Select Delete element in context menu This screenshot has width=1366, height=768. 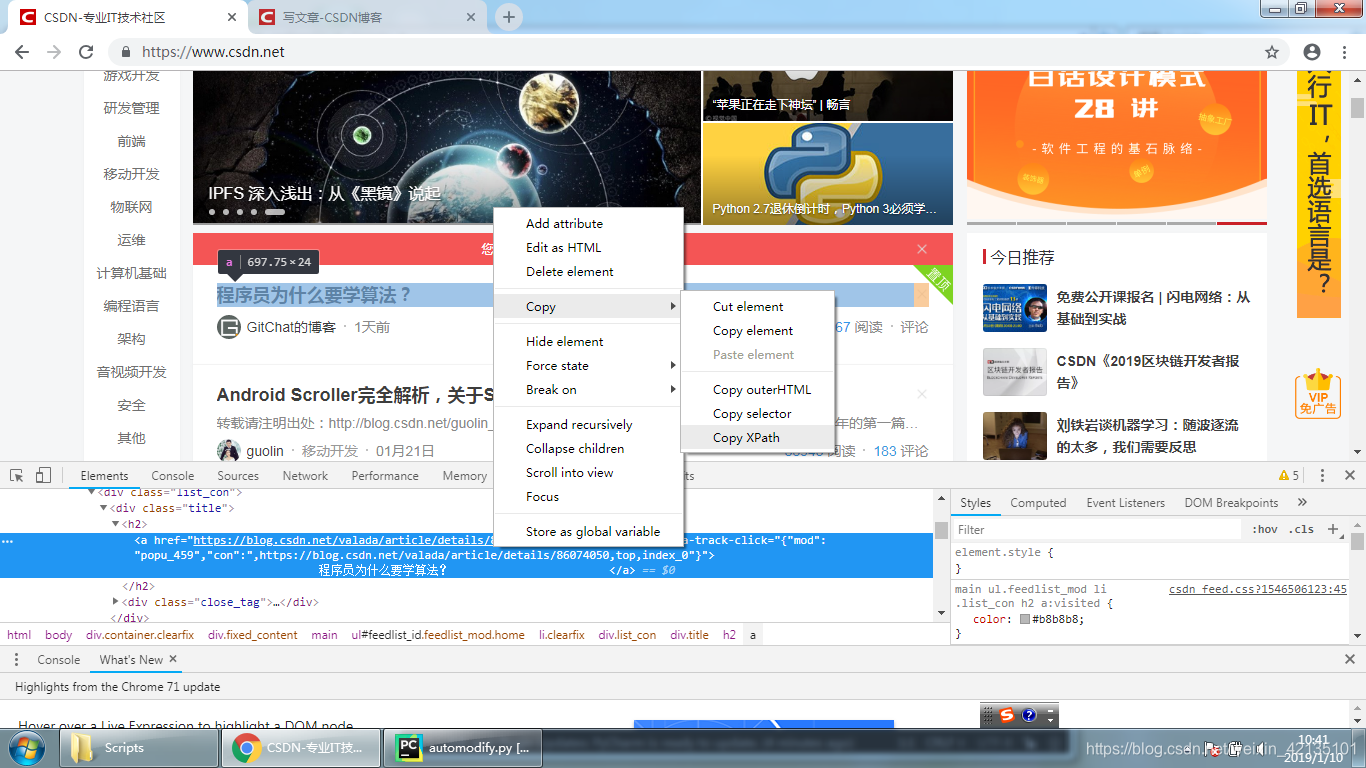588,271
